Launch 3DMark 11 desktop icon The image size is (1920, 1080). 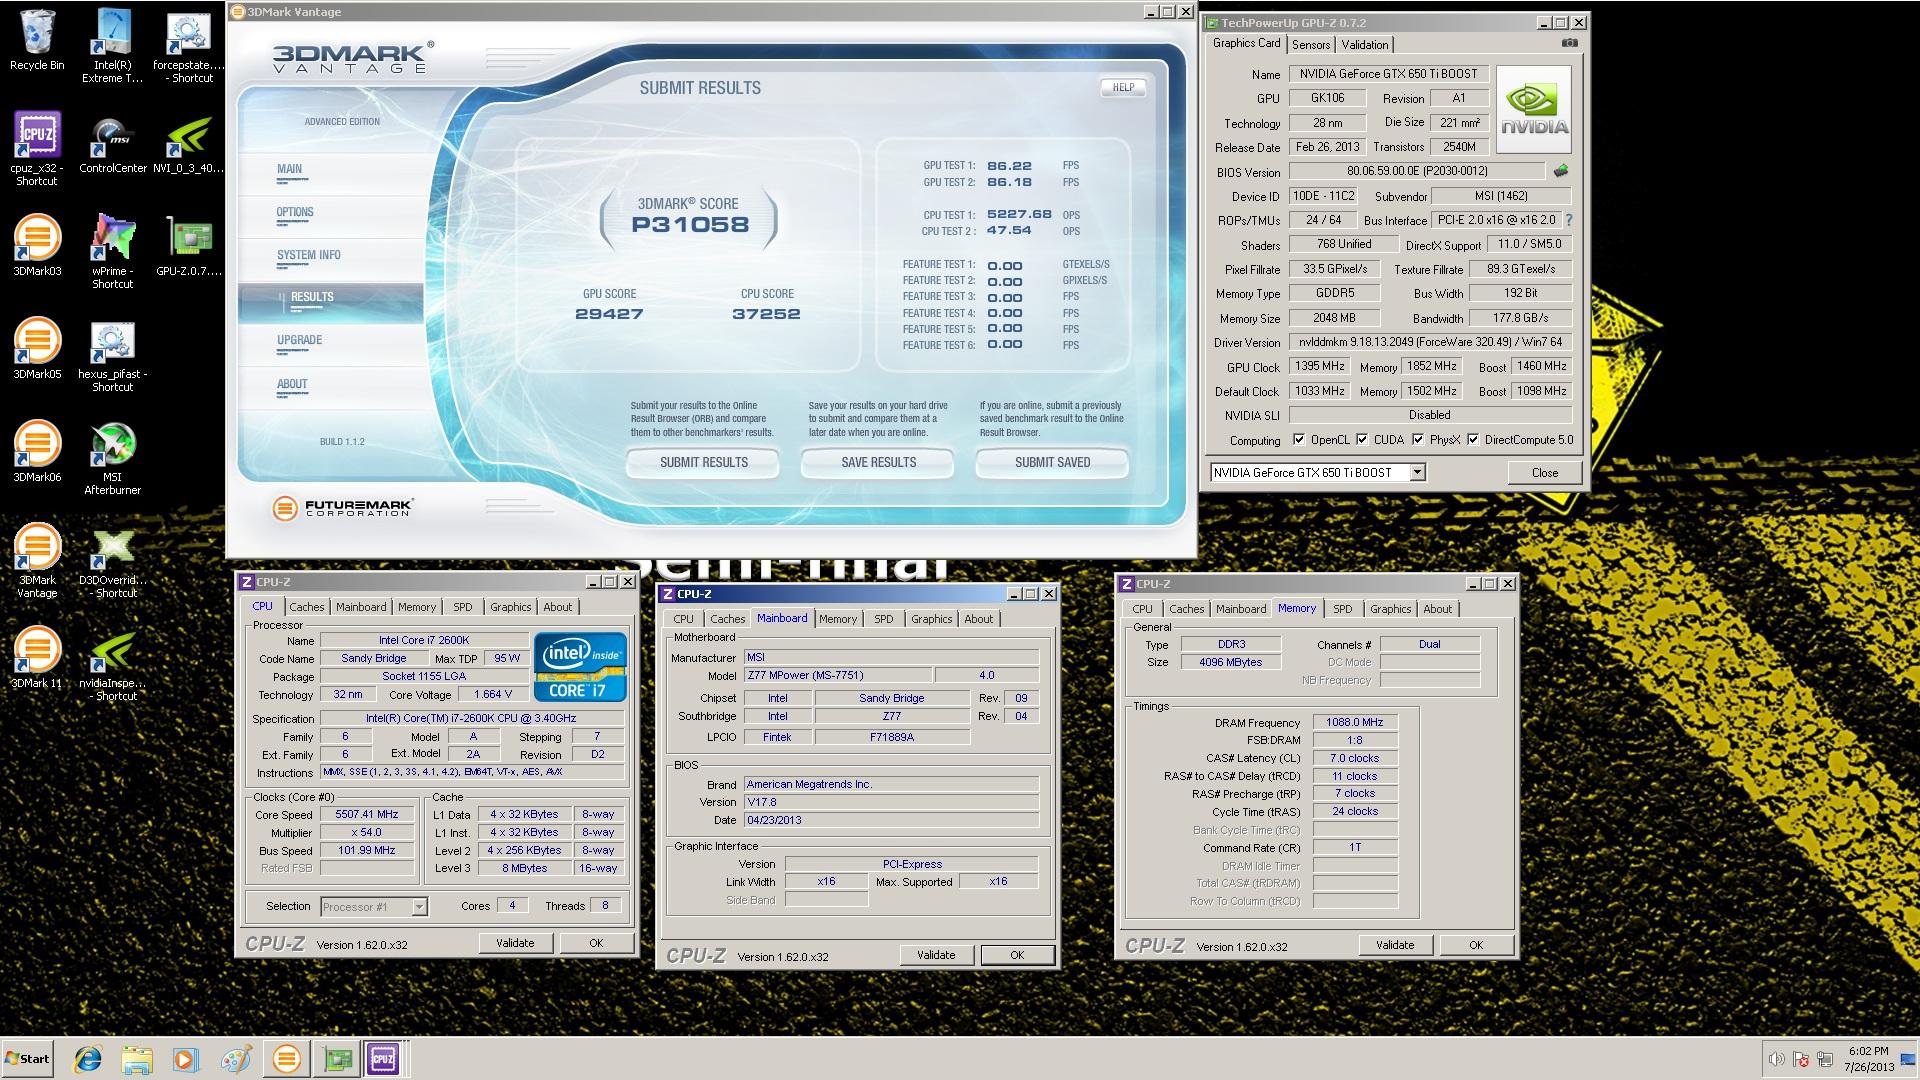coord(37,658)
